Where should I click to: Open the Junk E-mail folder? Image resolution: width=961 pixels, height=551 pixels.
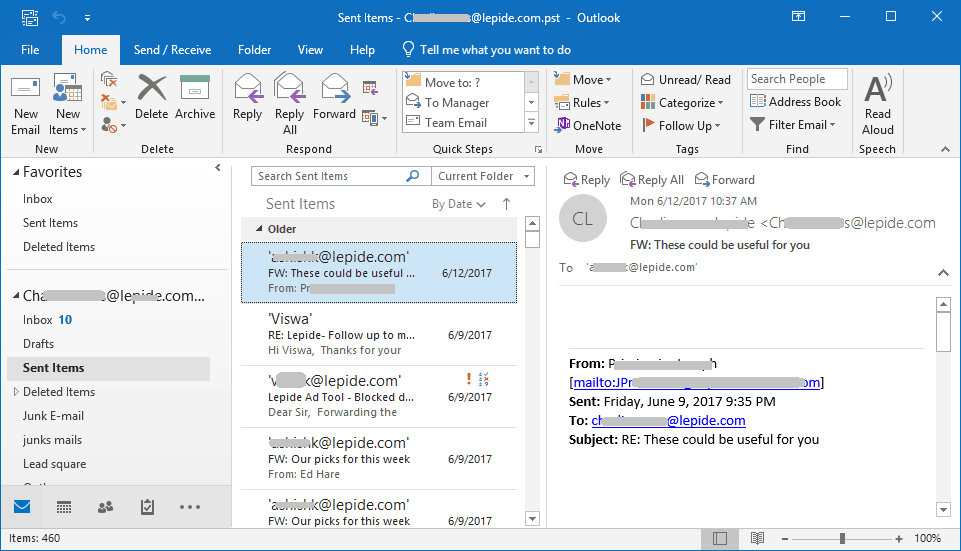point(53,416)
